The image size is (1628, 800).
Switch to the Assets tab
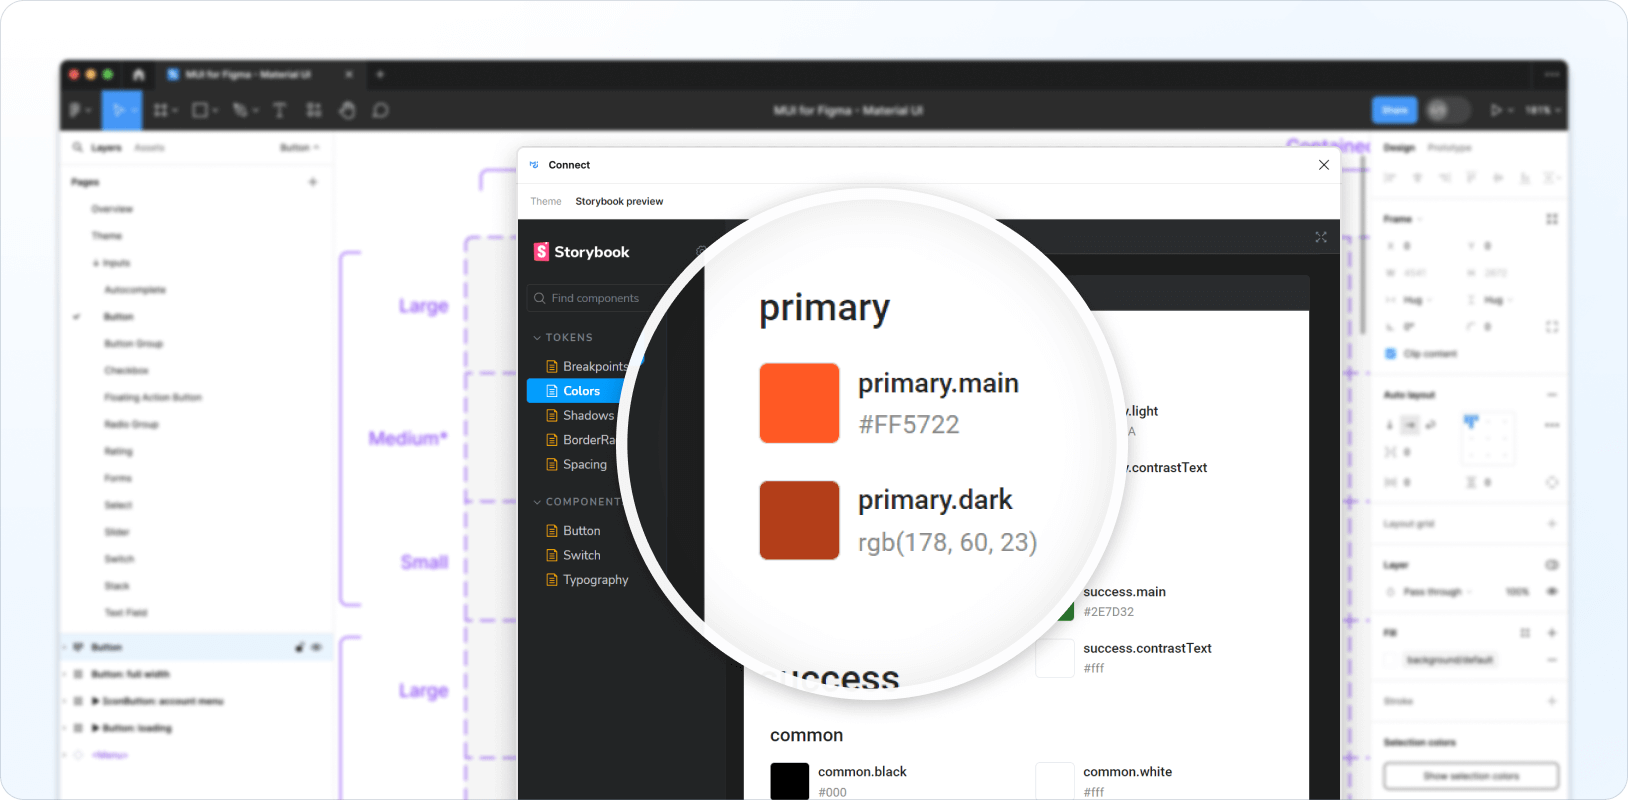pyautogui.click(x=149, y=147)
